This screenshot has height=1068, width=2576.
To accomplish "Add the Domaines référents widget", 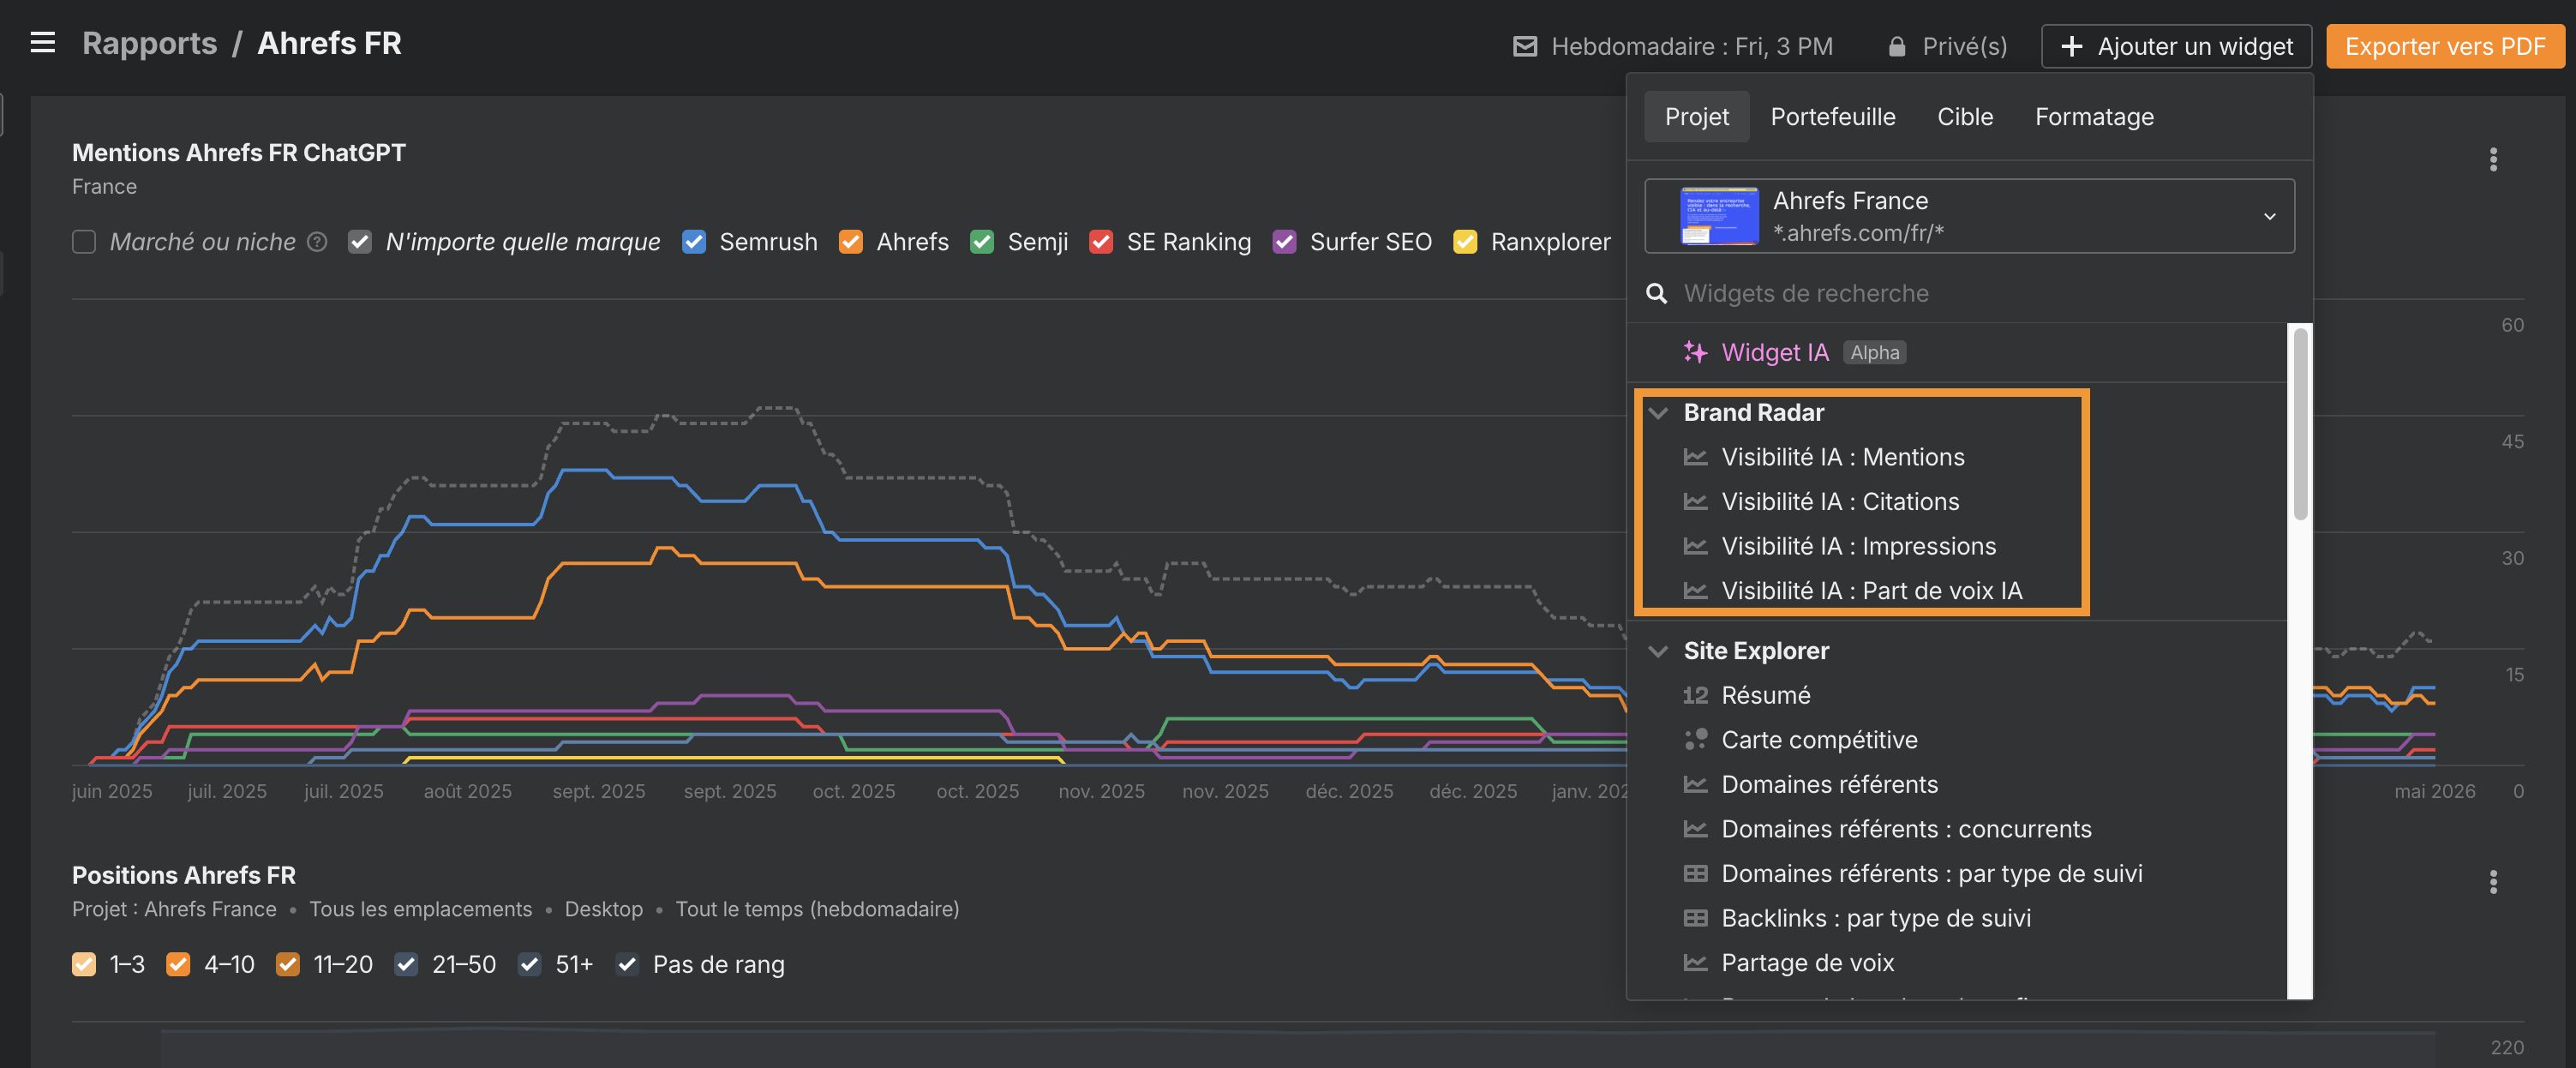I will pyautogui.click(x=1829, y=785).
